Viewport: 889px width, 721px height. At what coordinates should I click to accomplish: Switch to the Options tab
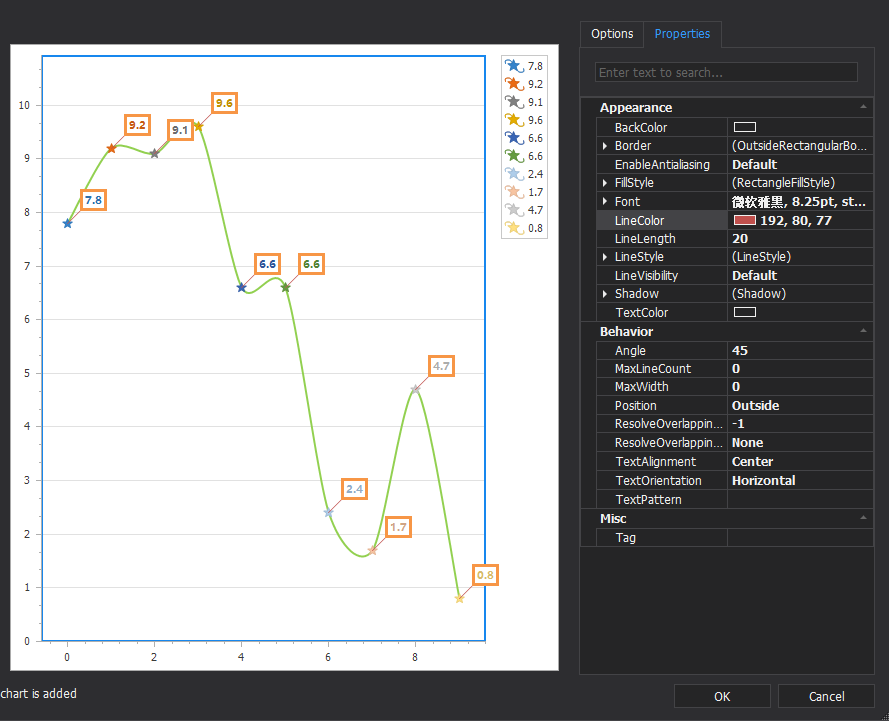point(612,34)
